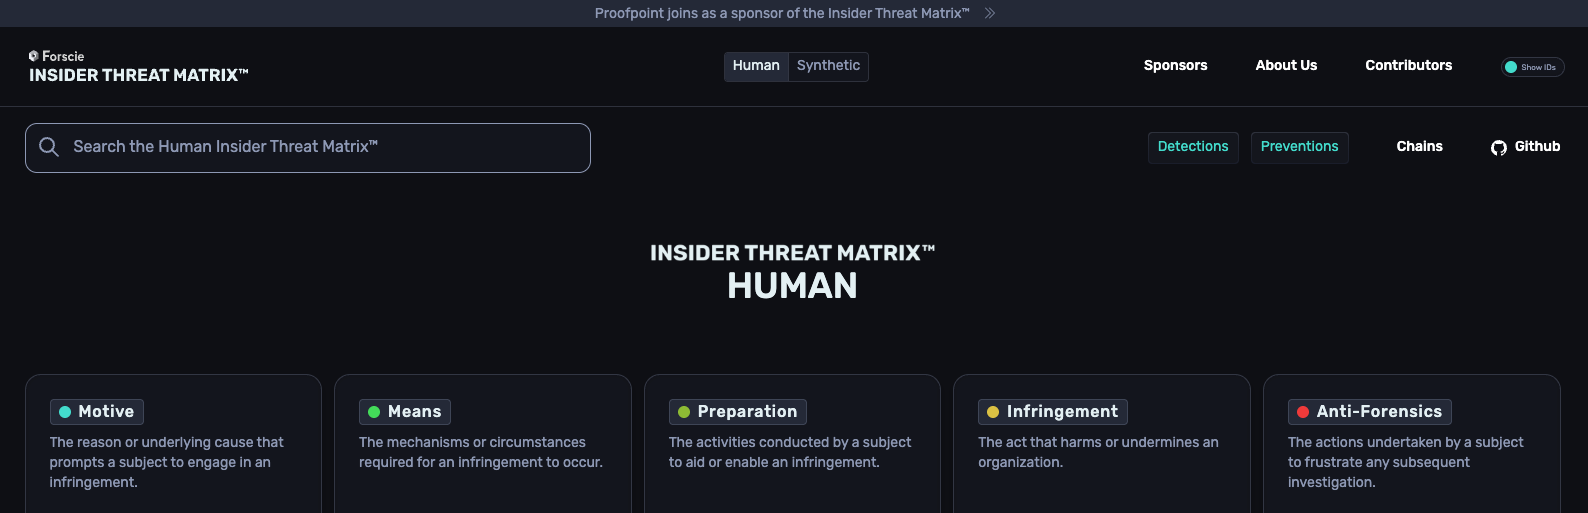This screenshot has height=513, width=1588.
Task: Switch to the Human matrix tab
Action: pyautogui.click(x=756, y=66)
